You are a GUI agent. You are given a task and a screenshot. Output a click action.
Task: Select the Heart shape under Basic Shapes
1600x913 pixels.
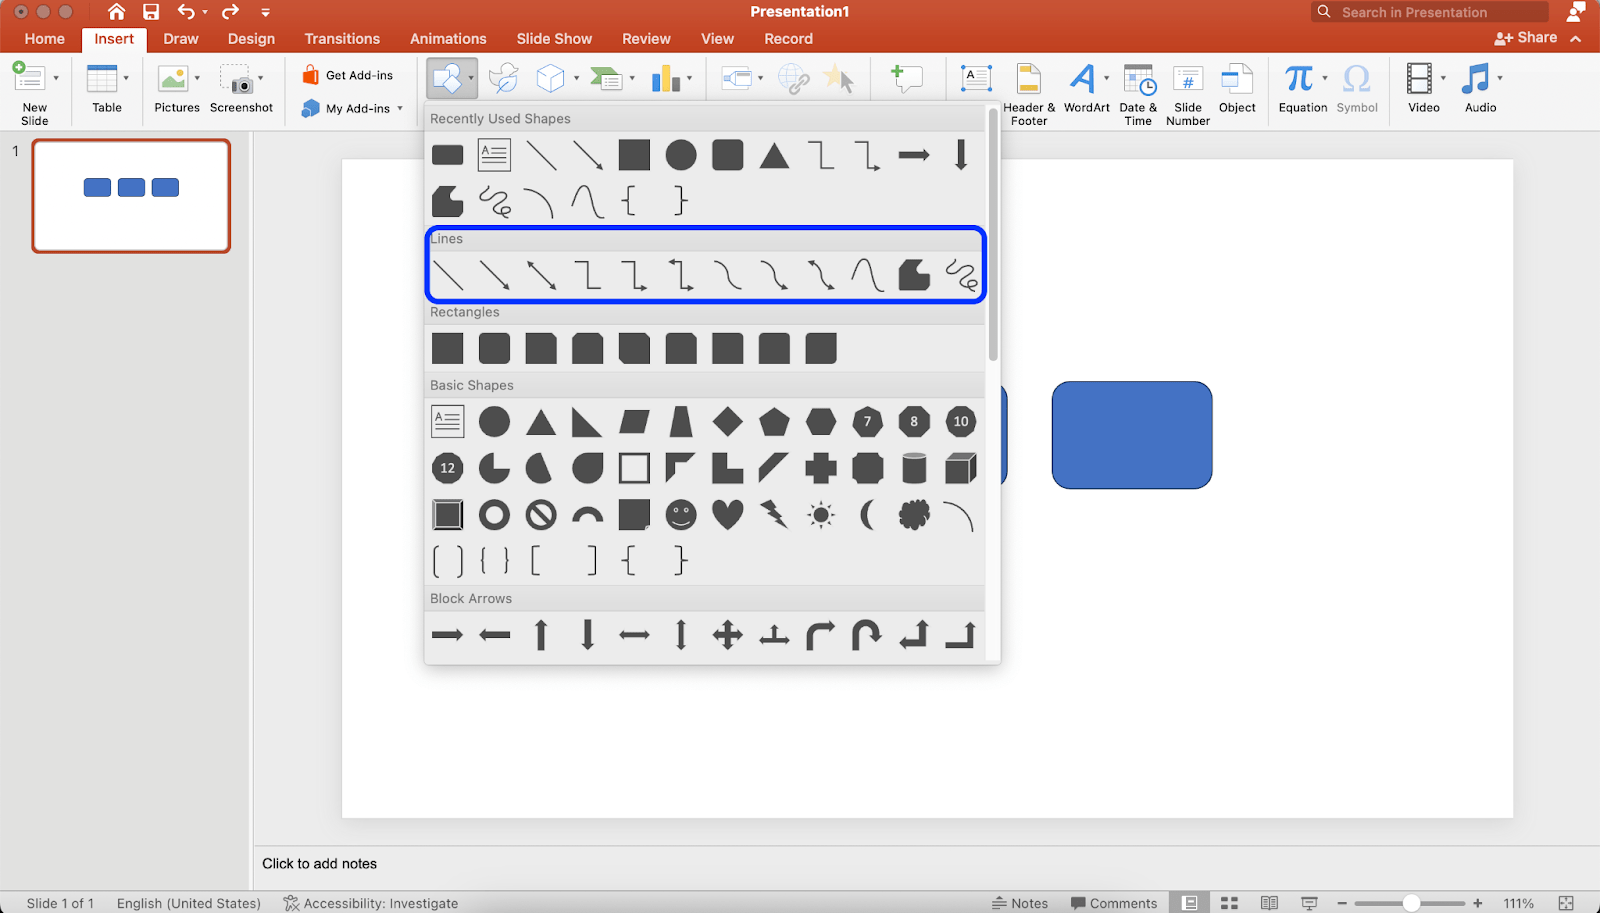[x=727, y=514]
